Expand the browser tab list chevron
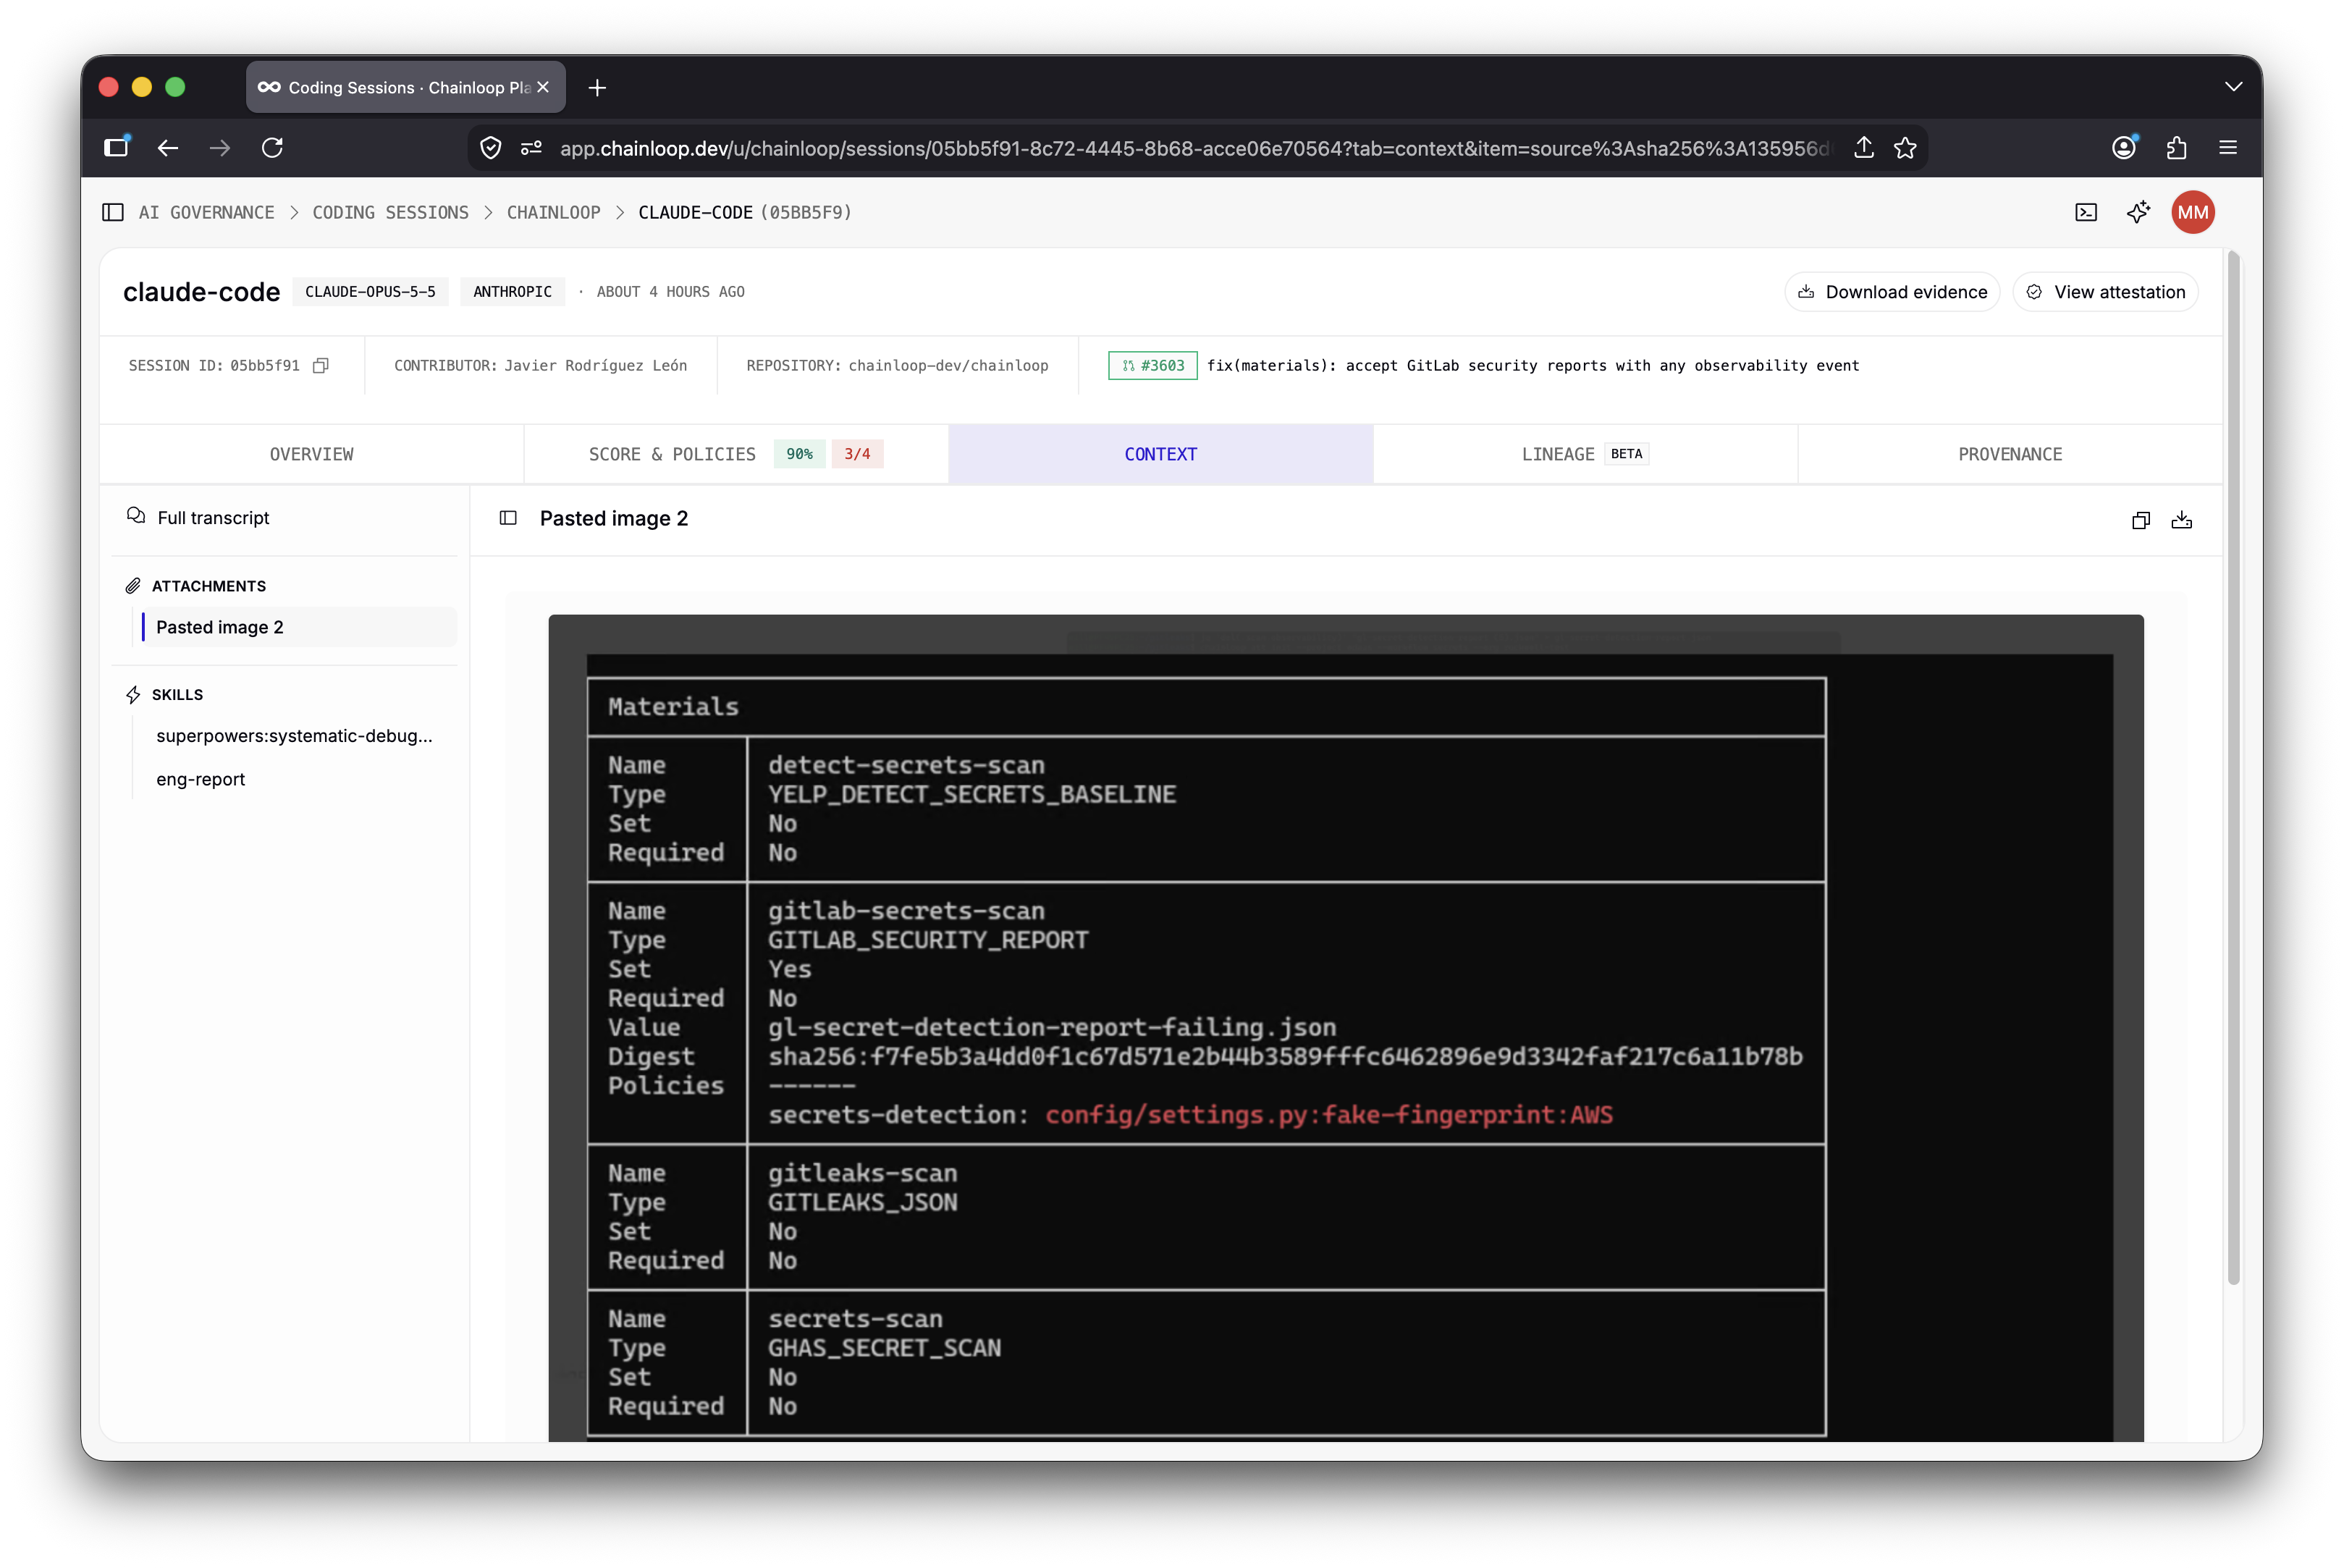Image resolution: width=2344 pixels, height=1568 pixels. pos(2233,87)
